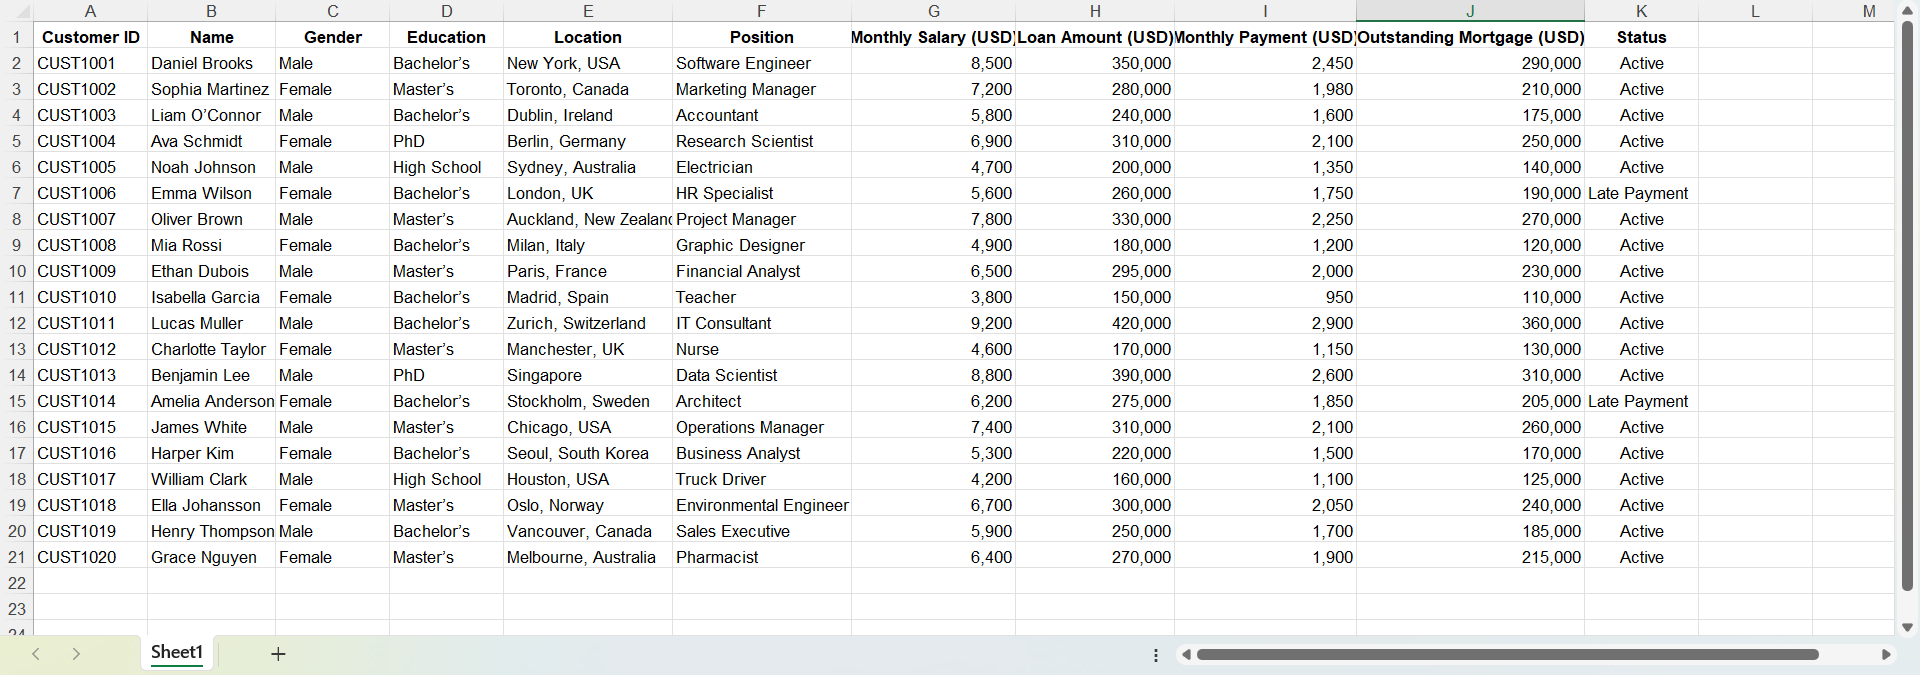
Task: Select the Education header cell
Action: [446, 37]
